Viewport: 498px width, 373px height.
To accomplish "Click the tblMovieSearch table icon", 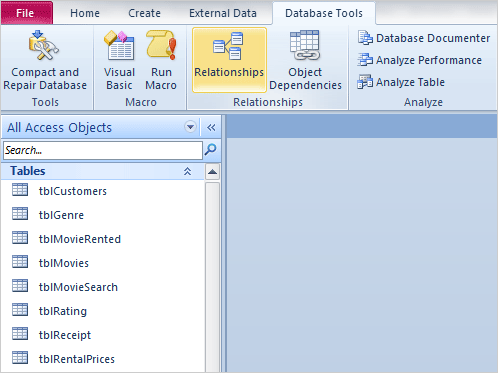I will point(20,286).
